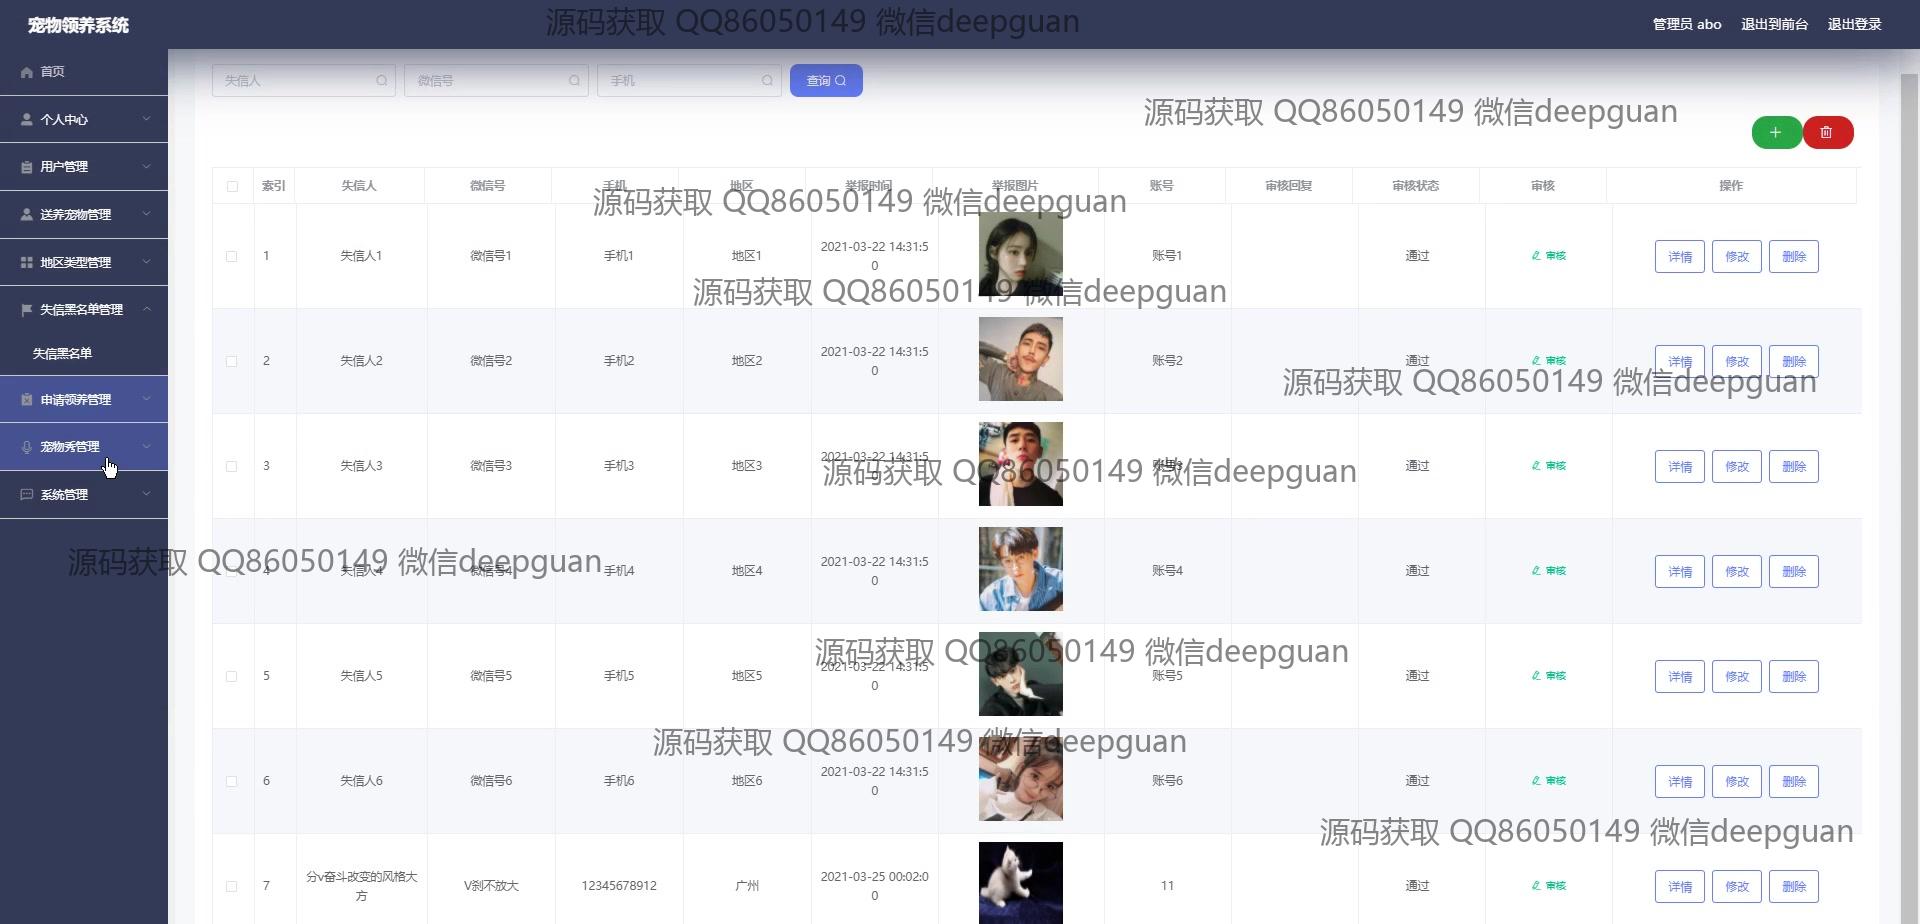Toggle the select-all checkbox in table header

[x=232, y=186]
